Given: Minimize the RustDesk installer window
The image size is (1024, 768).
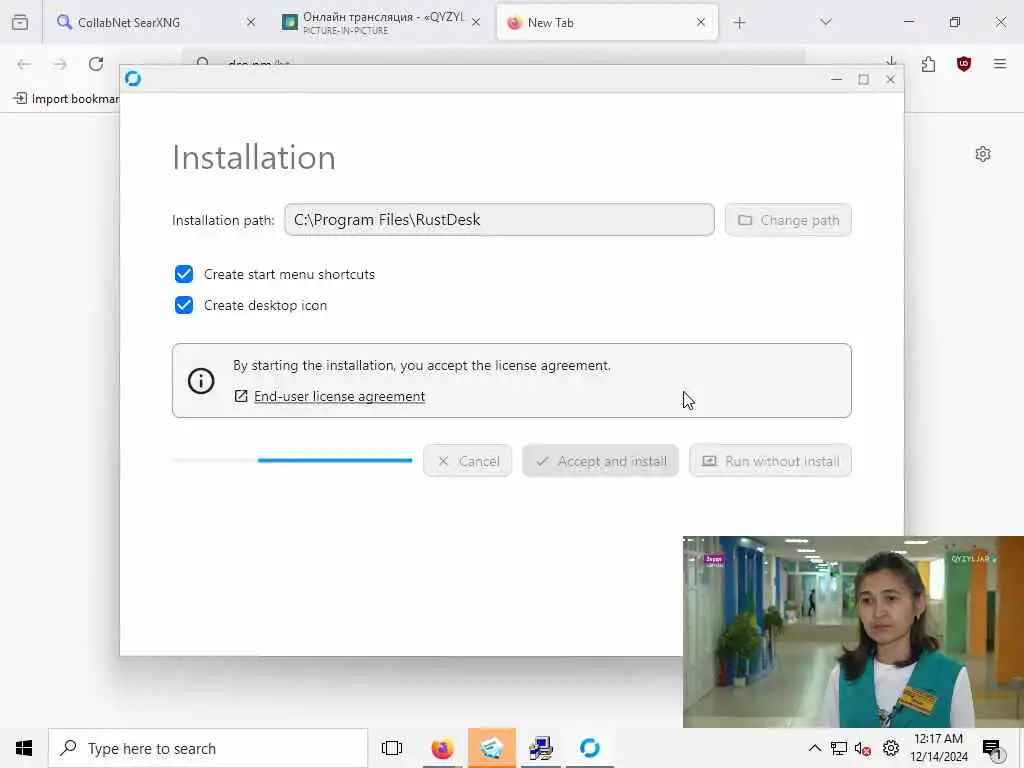Looking at the screenshot, I should pos(837,79).
